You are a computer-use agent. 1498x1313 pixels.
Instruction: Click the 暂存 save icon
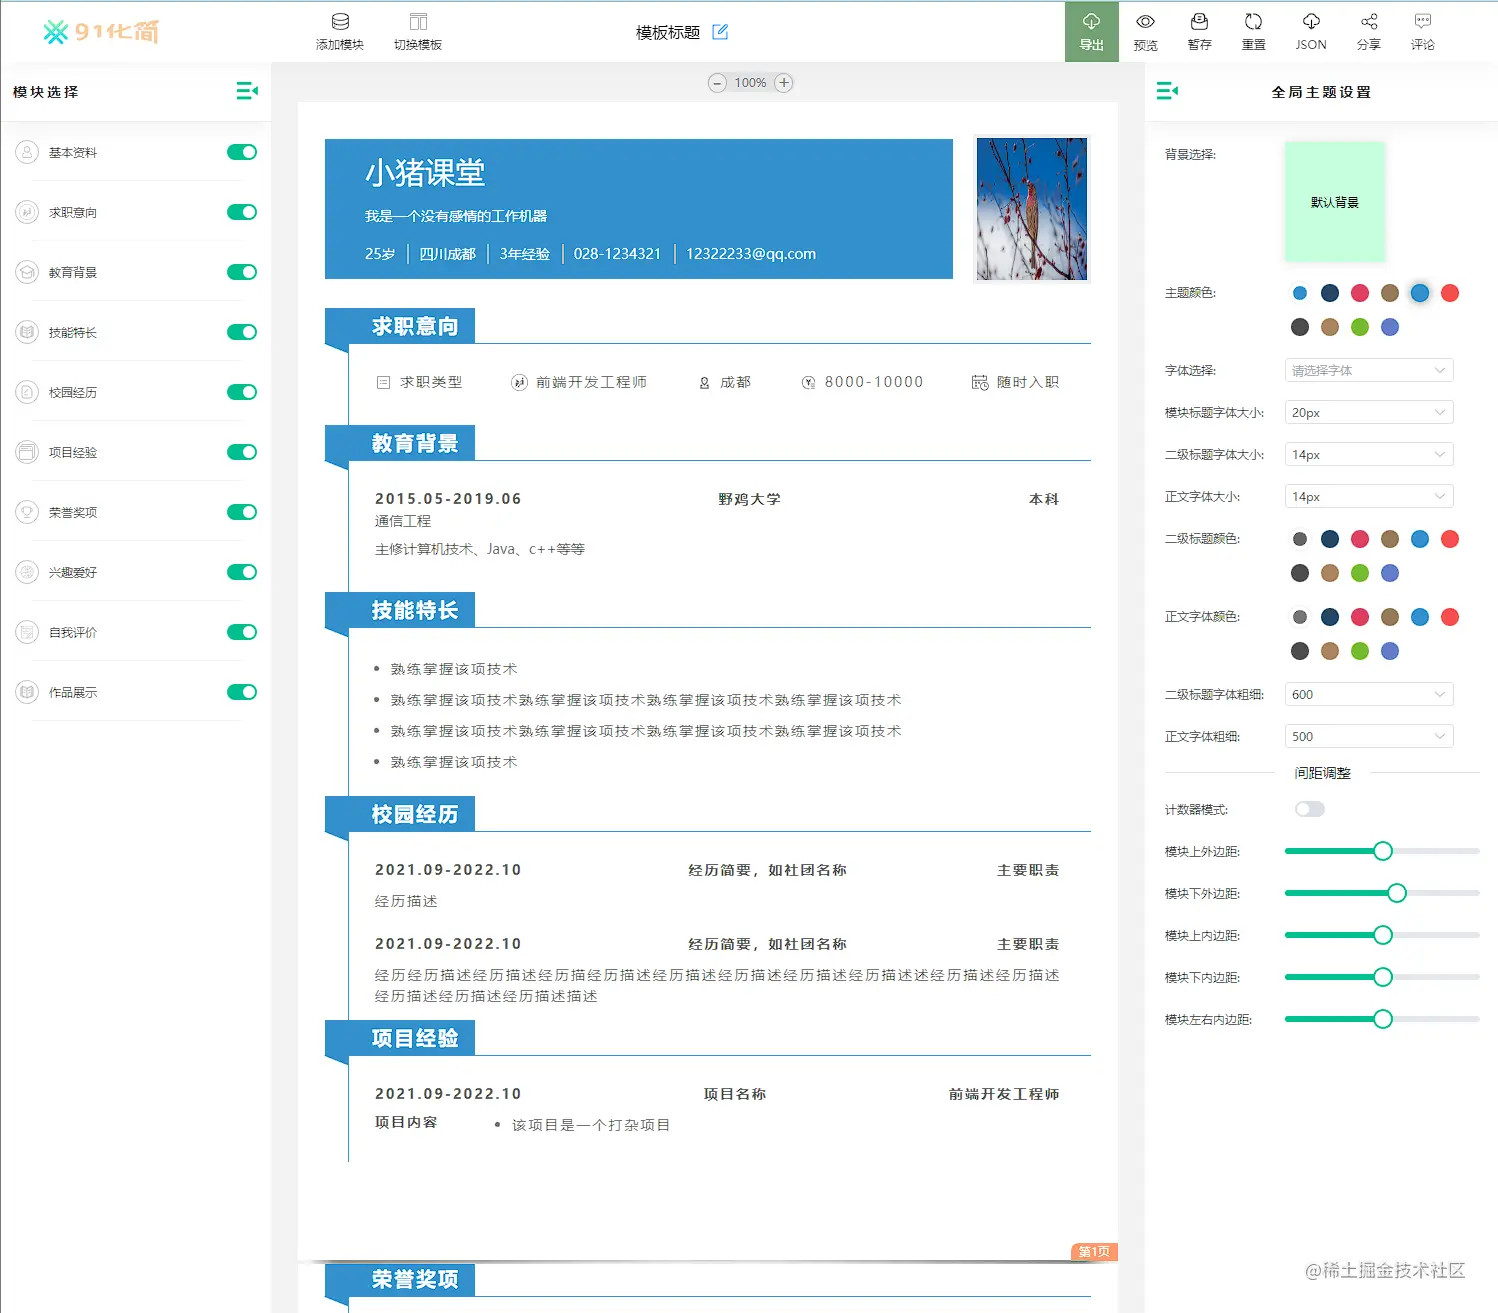pyautogui.click(x=1199, y=31)
